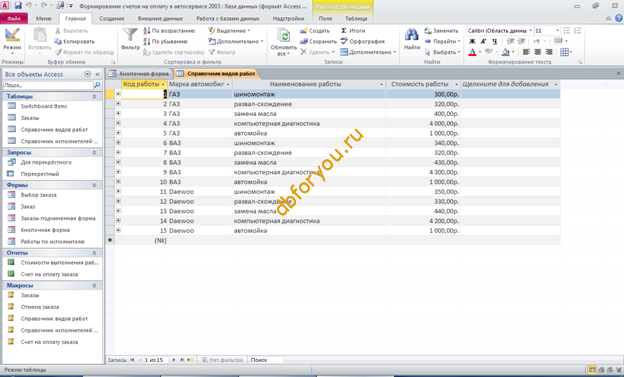
Task: Run Орфография spell check
Action: (363, 41)
